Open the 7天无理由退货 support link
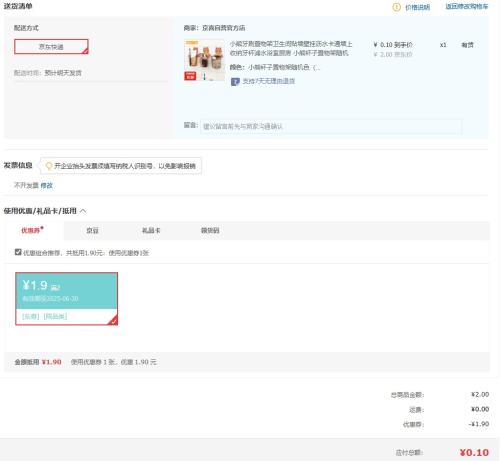 (269, 81)
